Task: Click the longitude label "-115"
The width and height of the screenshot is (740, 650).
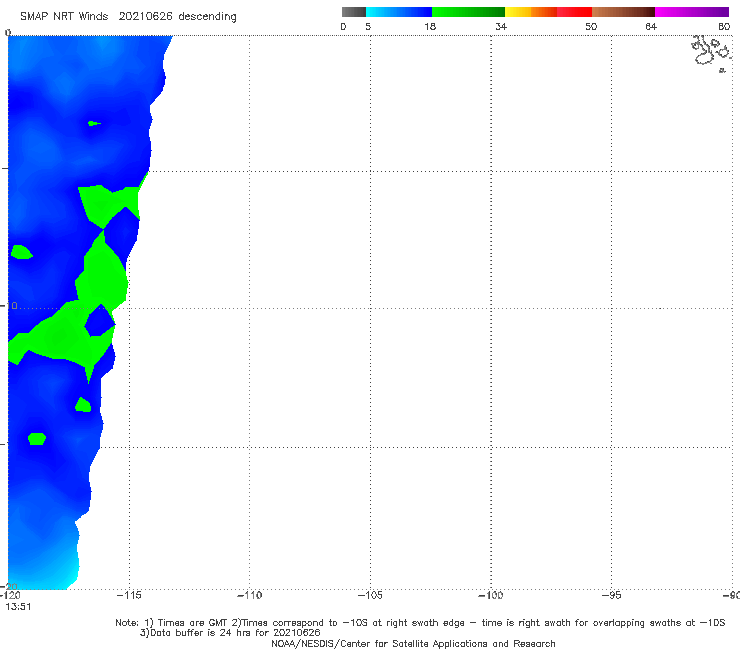Action: tap(129, 596)
